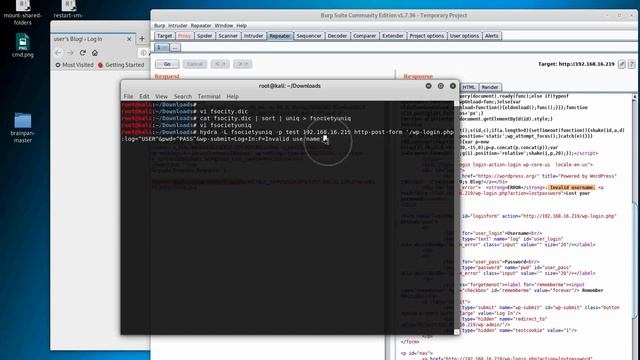640x360 pixels.
Task: Open the Window menu in Burp Suite
Action: point(224,25)
